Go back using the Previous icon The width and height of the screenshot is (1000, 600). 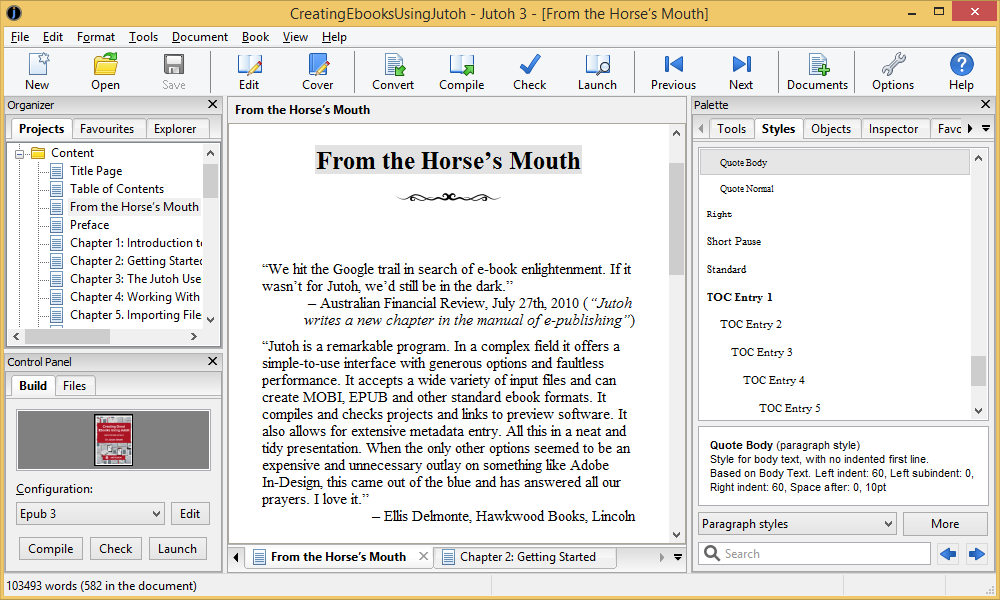click(x=672, y=70)
